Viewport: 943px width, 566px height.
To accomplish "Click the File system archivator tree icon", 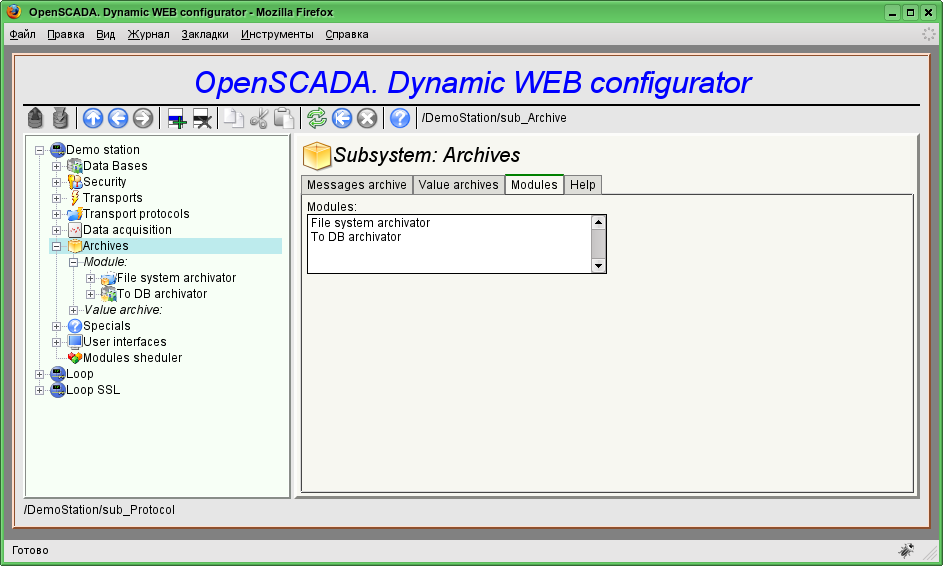I will [108, 278].
